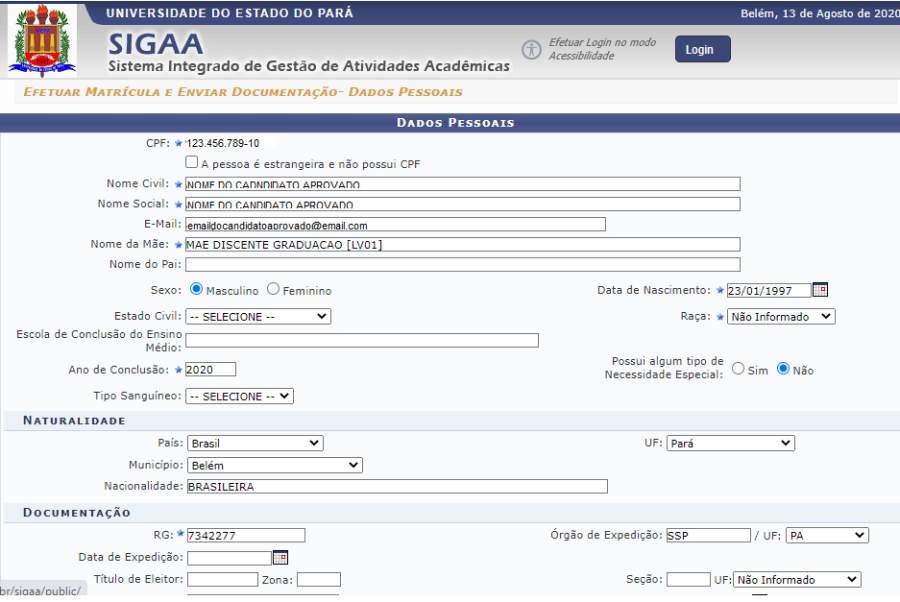Image resolution: width=900 pixels, height=602 pixels.
Task: Open the naturalidade UF dropdown showing Pará
Action: pos(730,443)
